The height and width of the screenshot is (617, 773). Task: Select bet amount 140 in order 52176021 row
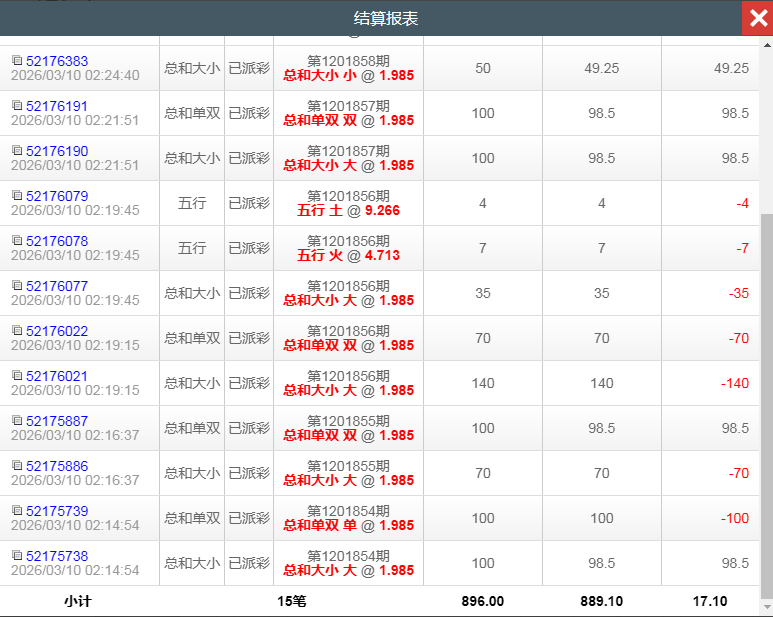click(x=483, y=383)
